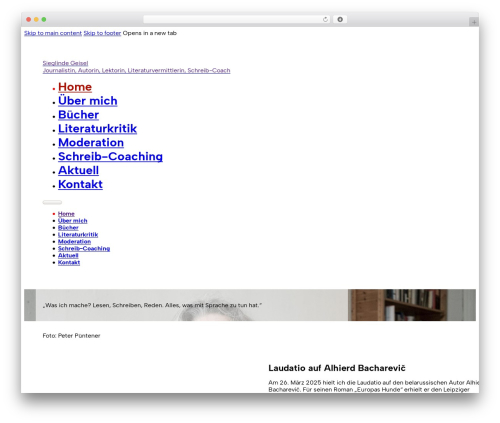Select 'Literaturkritik' in the small menu list
This screenshot has height=423, width=500.
click(78, 235)
